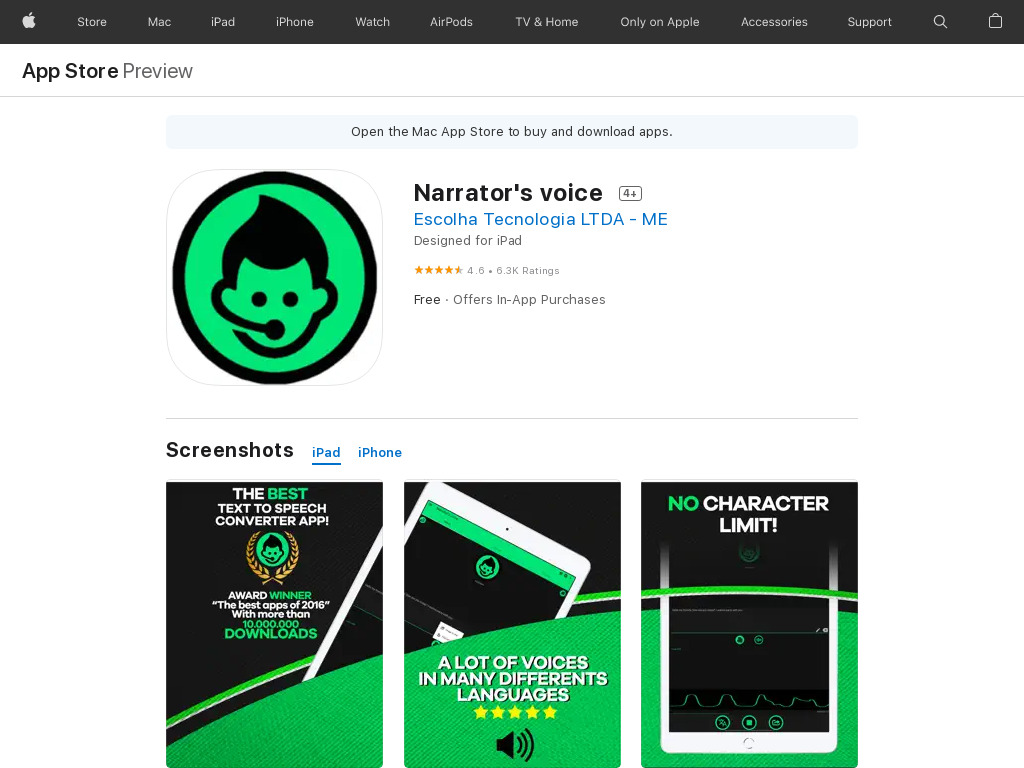Screen dimensions: 1024x768
Task: Open Escolha Tecnologia LTDA - ME developer link
Action: point(541,219)
